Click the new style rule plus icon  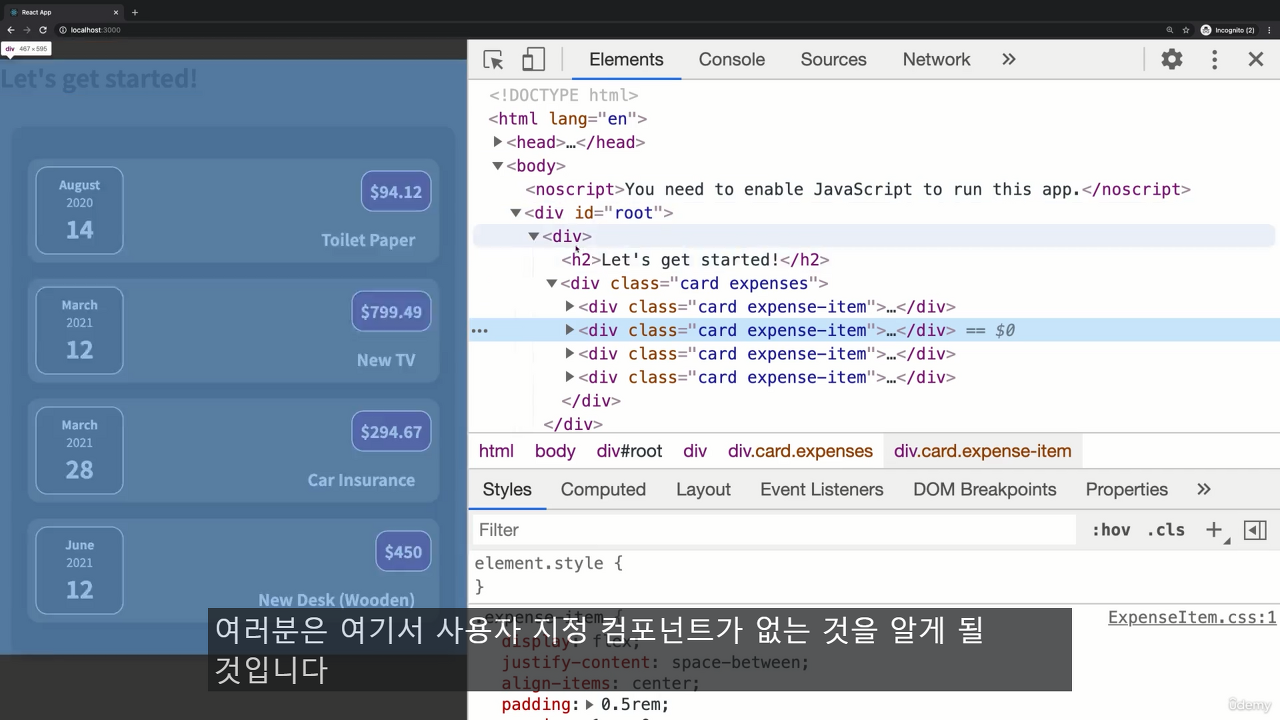point(1214,530)
